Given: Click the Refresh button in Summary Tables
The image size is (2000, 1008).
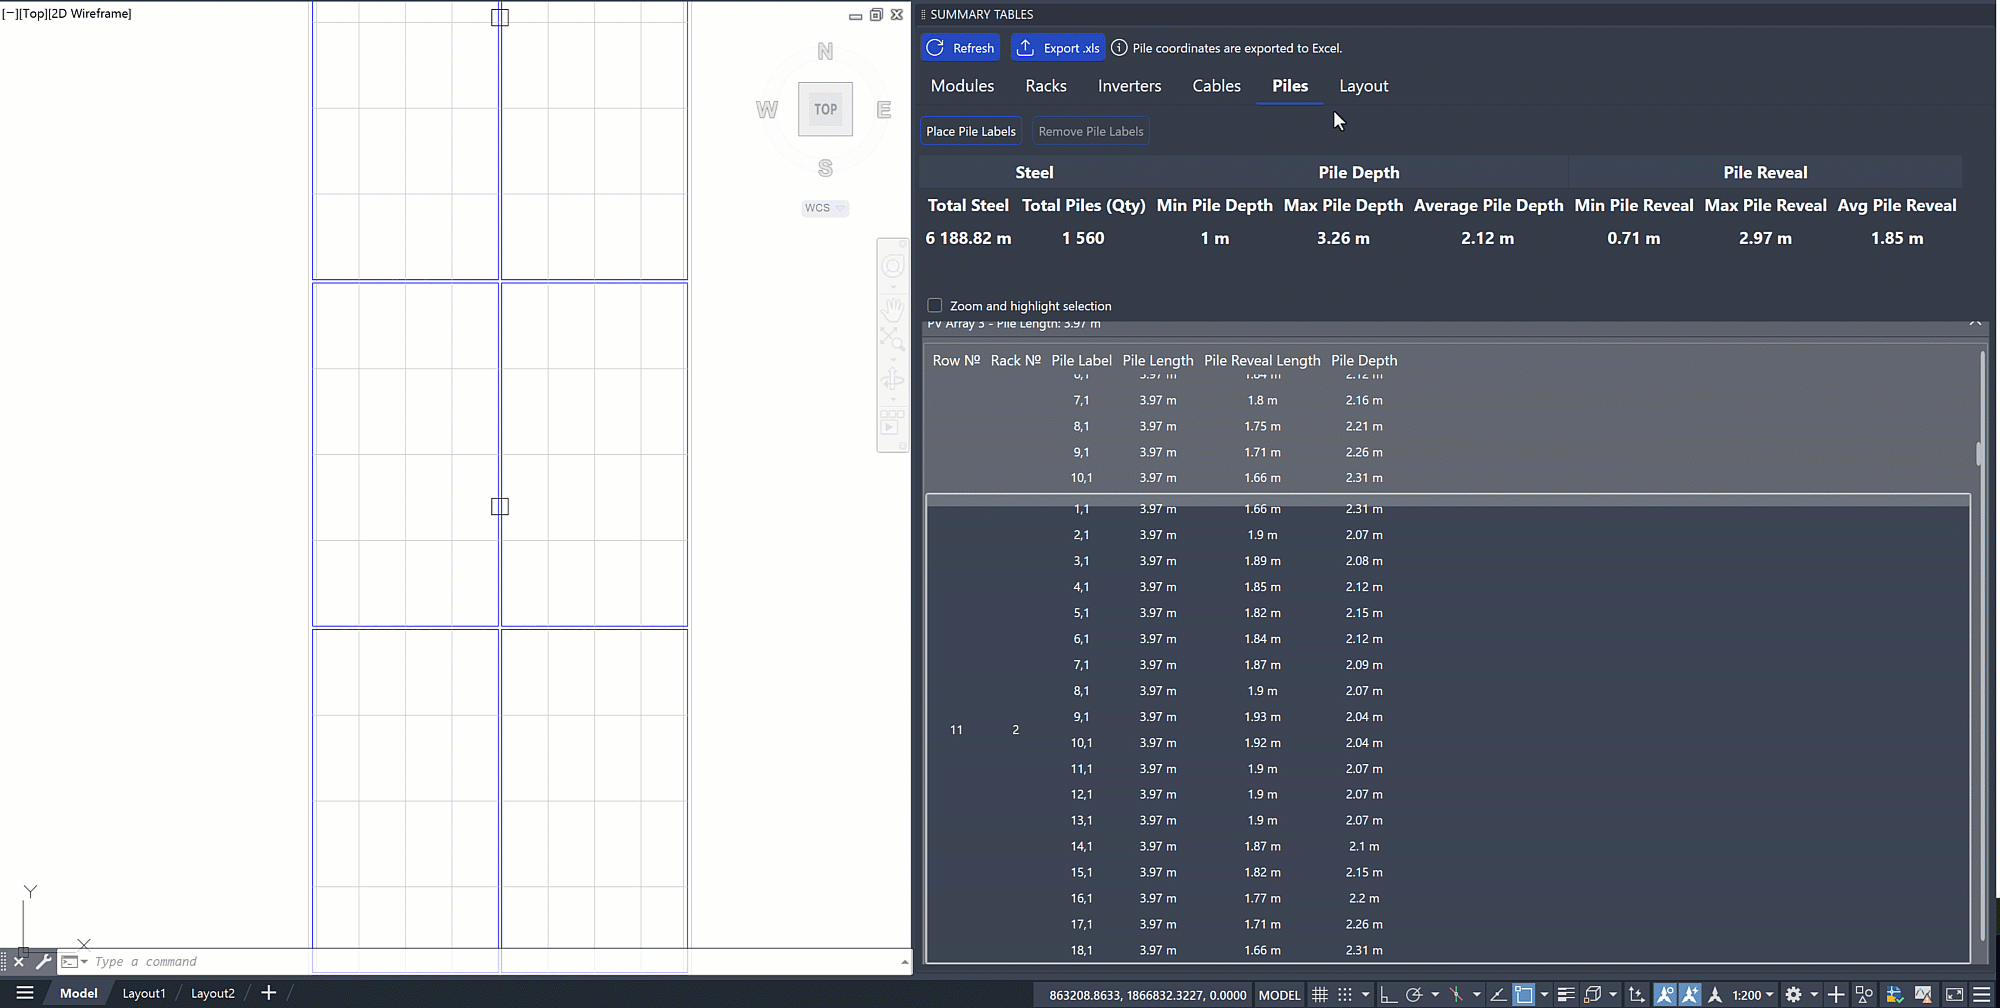Looking at the screenshot, I should pos(961,47).
